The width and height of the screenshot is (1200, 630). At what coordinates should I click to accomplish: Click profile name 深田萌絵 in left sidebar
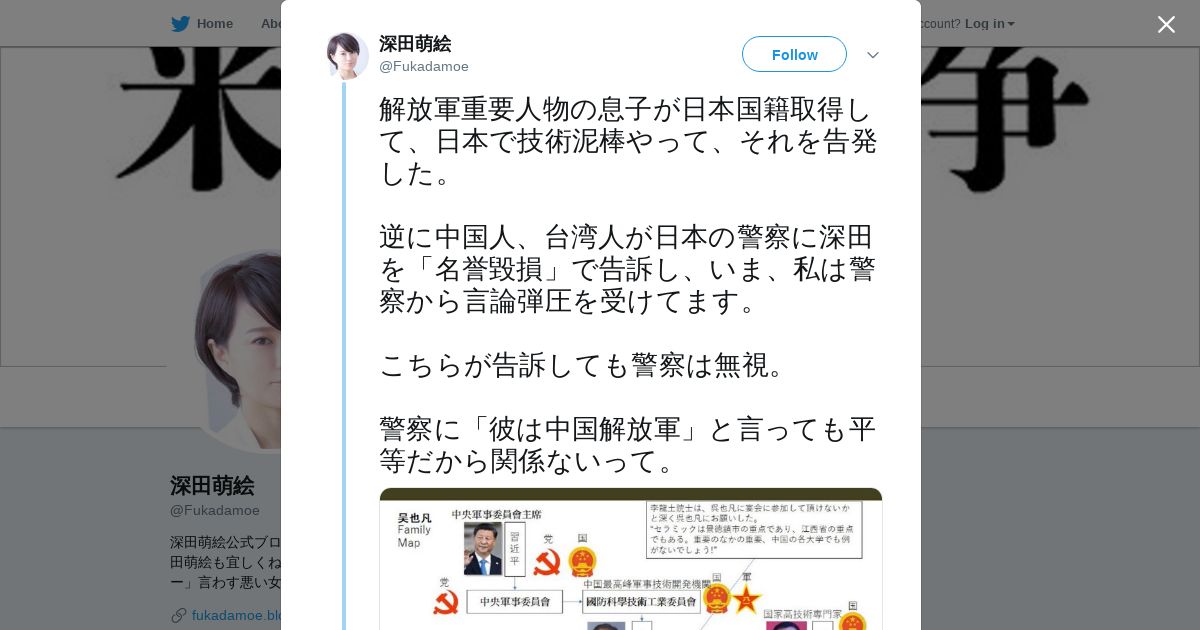212,486
